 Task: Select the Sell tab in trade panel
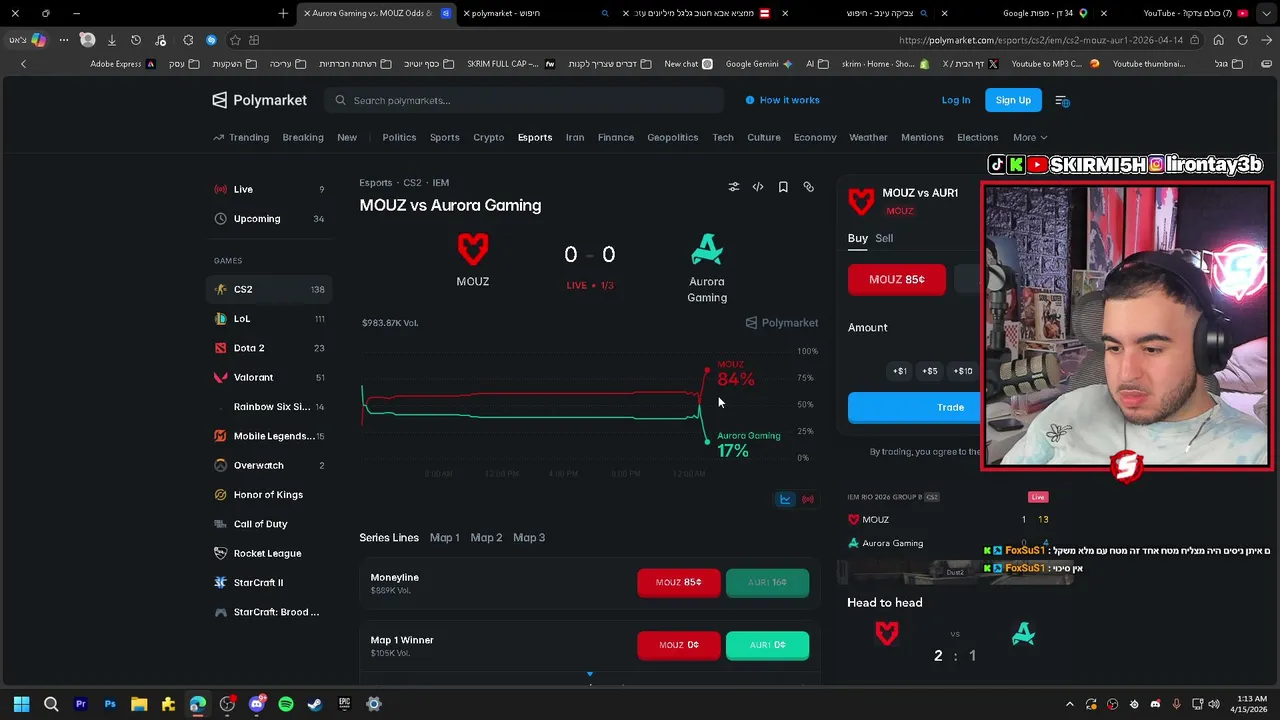[884, 238]
